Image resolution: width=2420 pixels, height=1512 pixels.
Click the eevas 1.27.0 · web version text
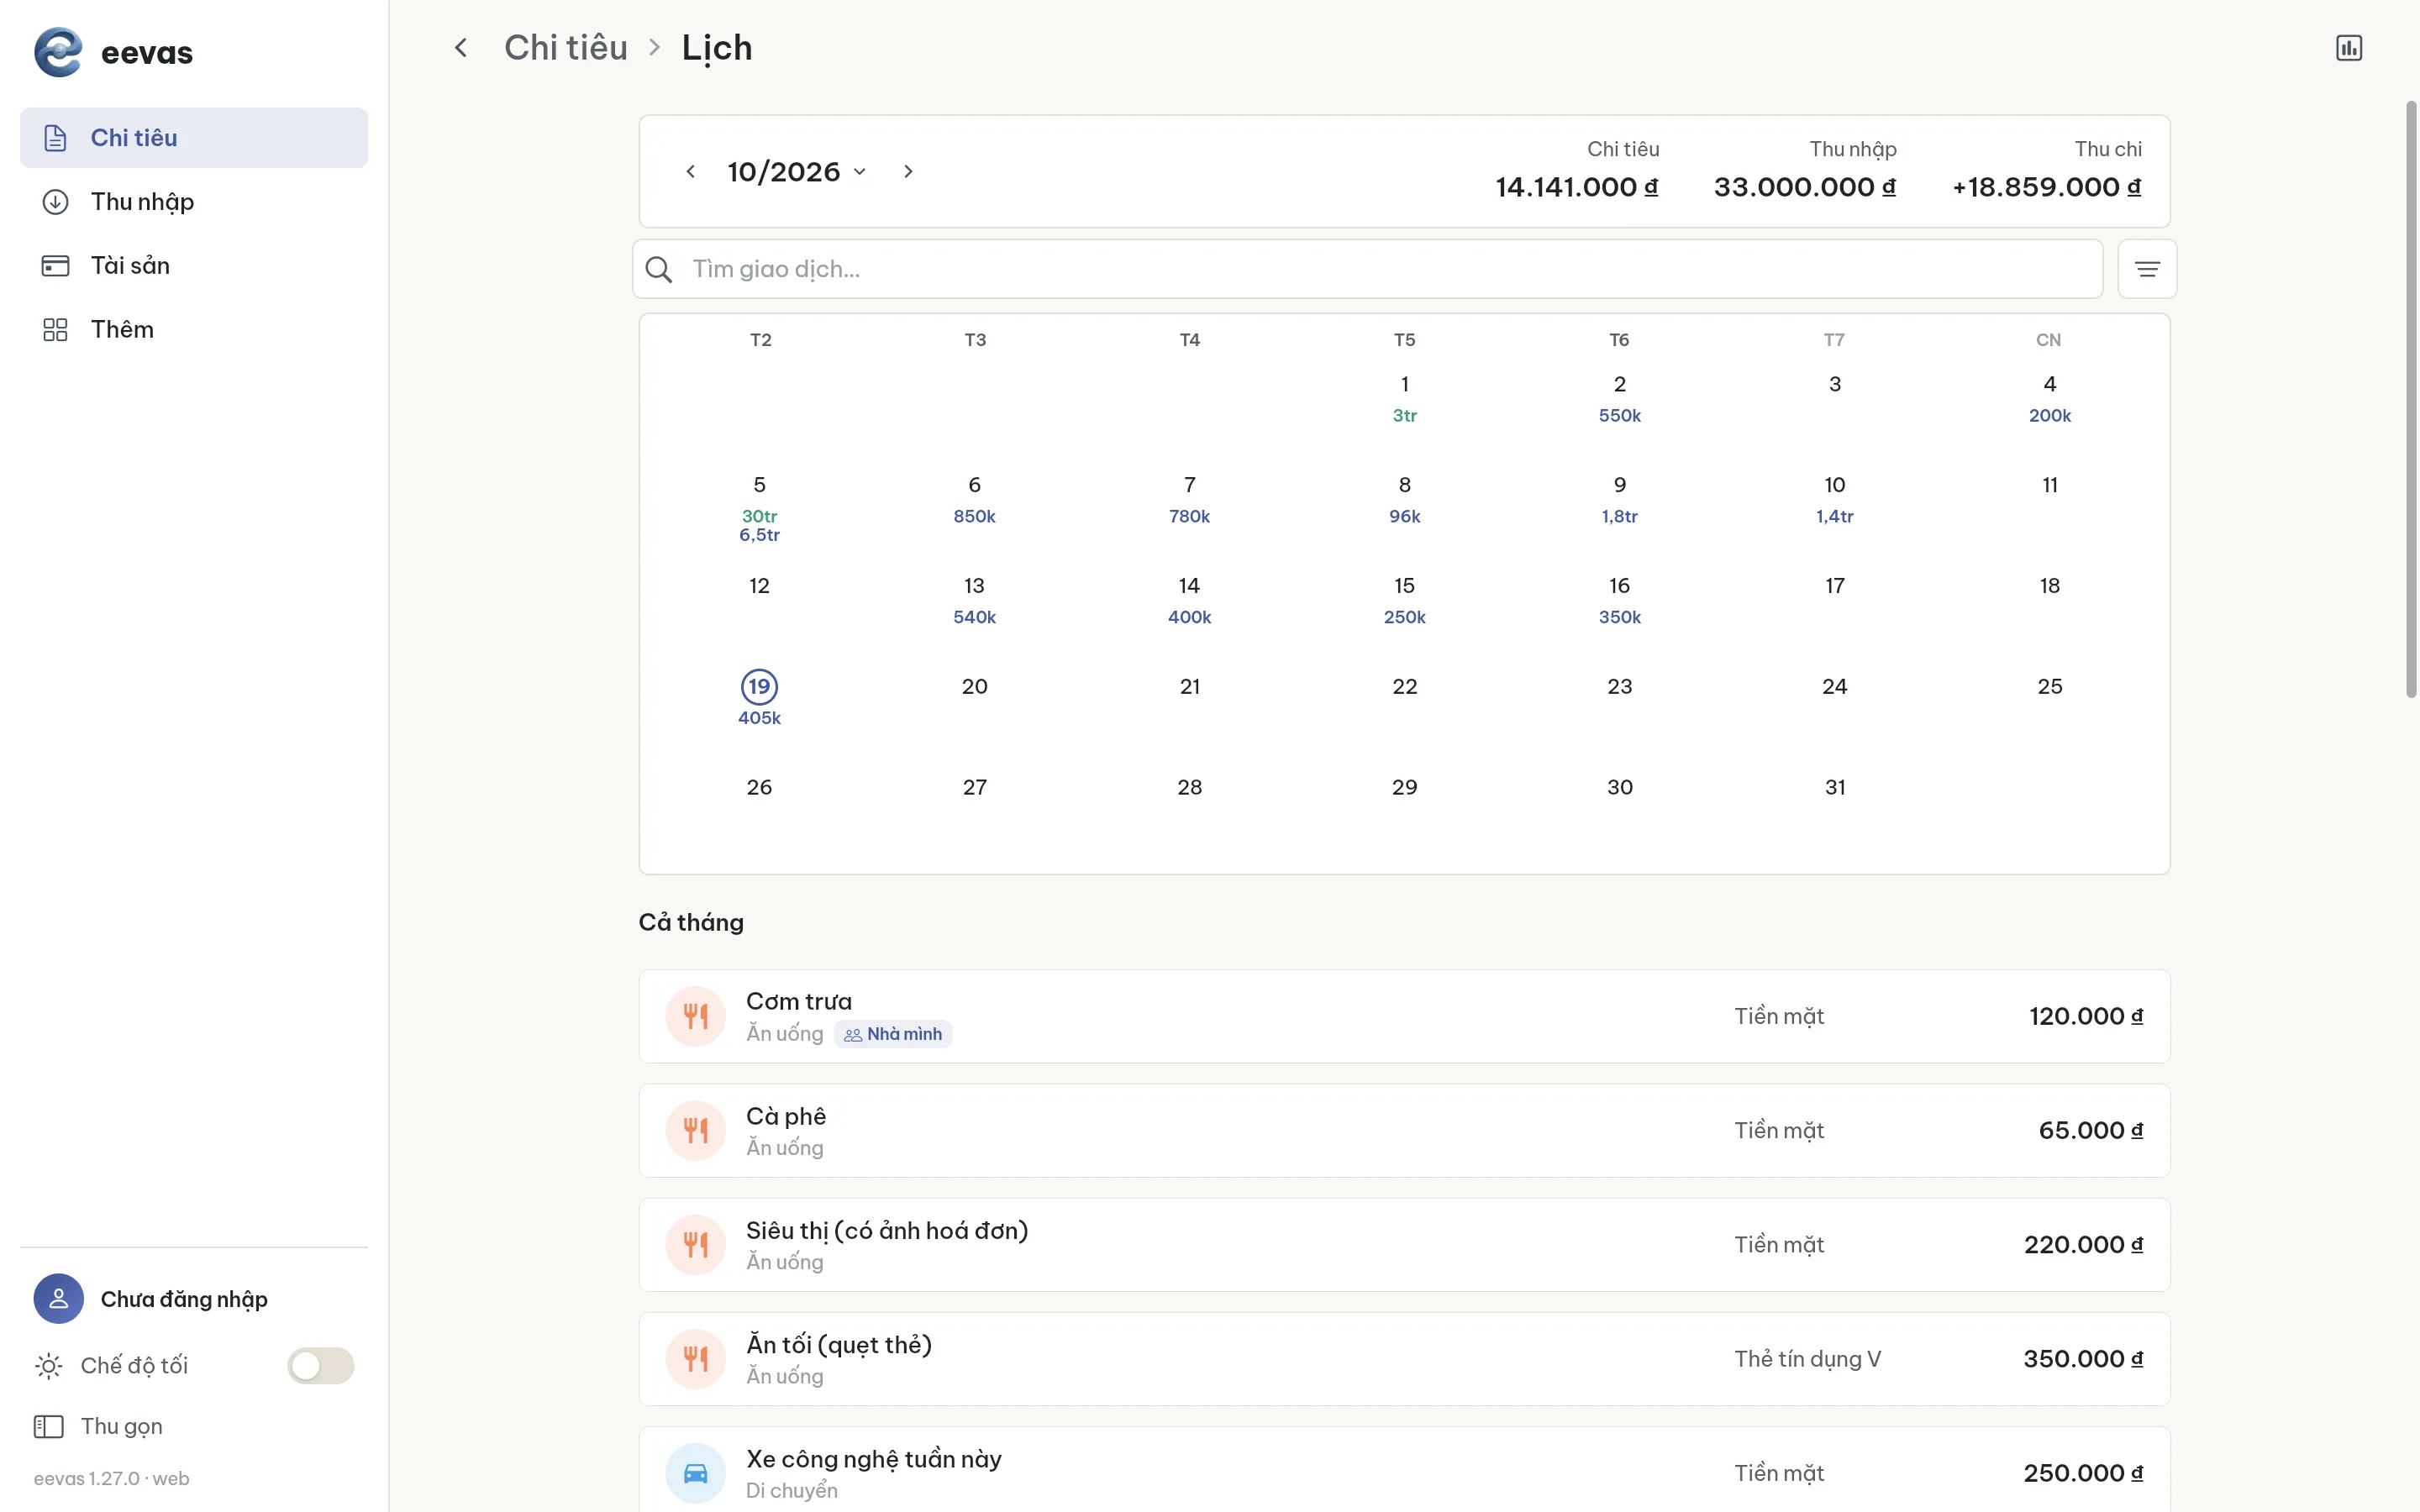pos(111,1478)
